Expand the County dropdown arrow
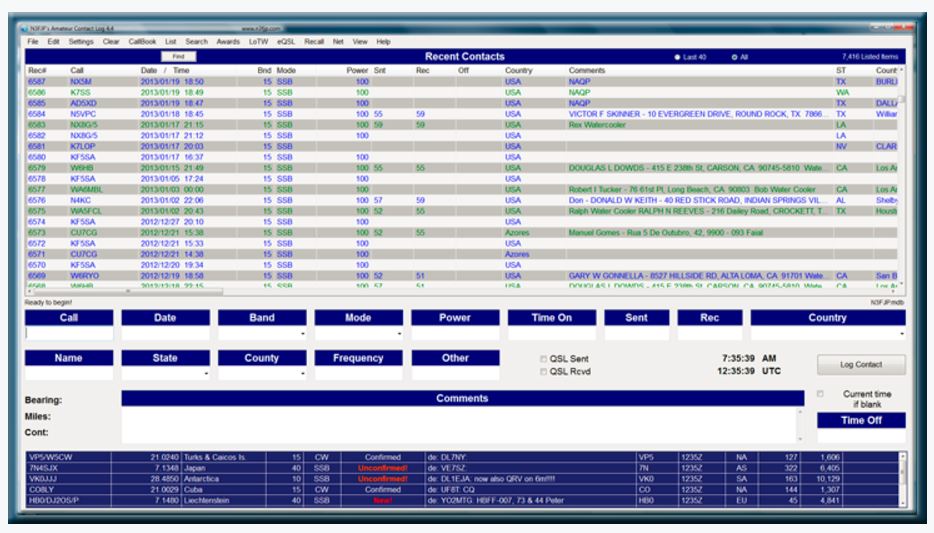 (303, 373)
